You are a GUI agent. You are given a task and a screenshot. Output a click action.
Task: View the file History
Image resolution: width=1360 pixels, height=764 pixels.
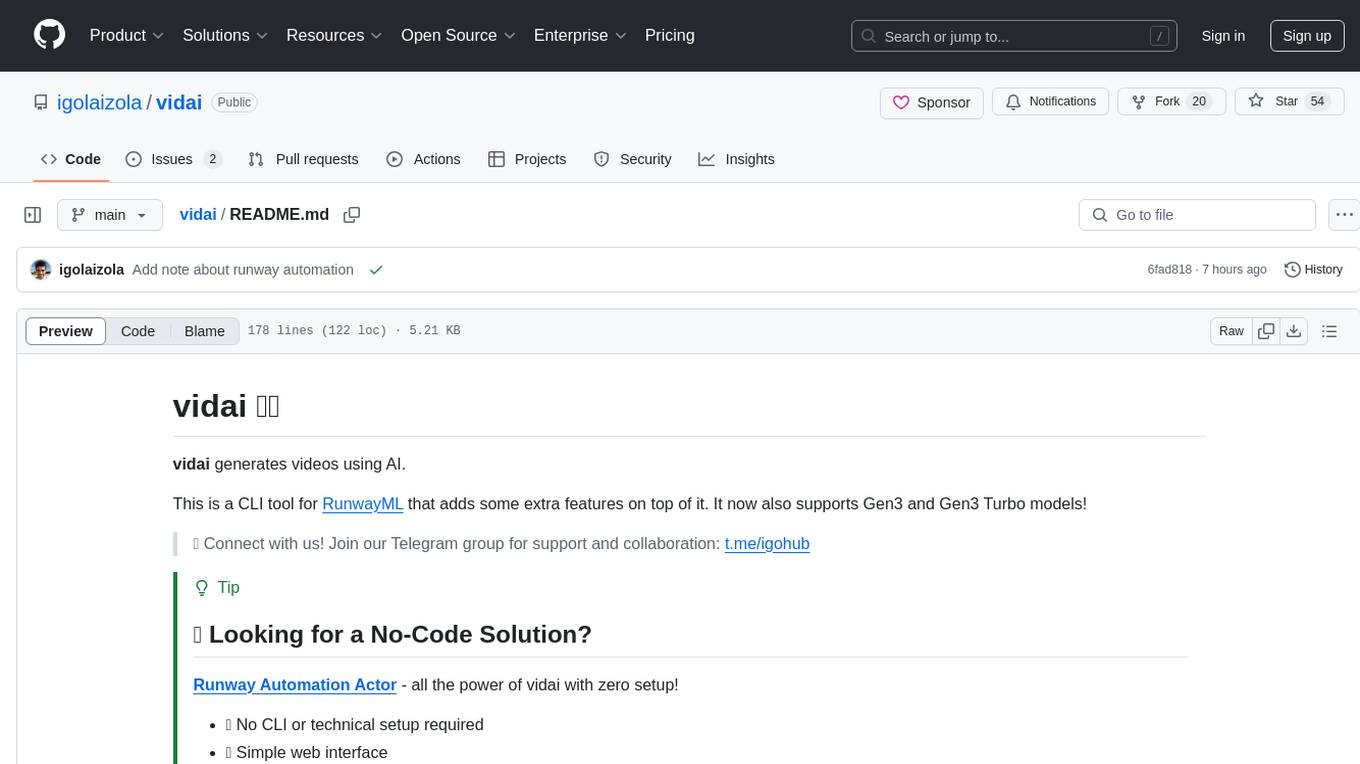click(x=1313, y=270)
